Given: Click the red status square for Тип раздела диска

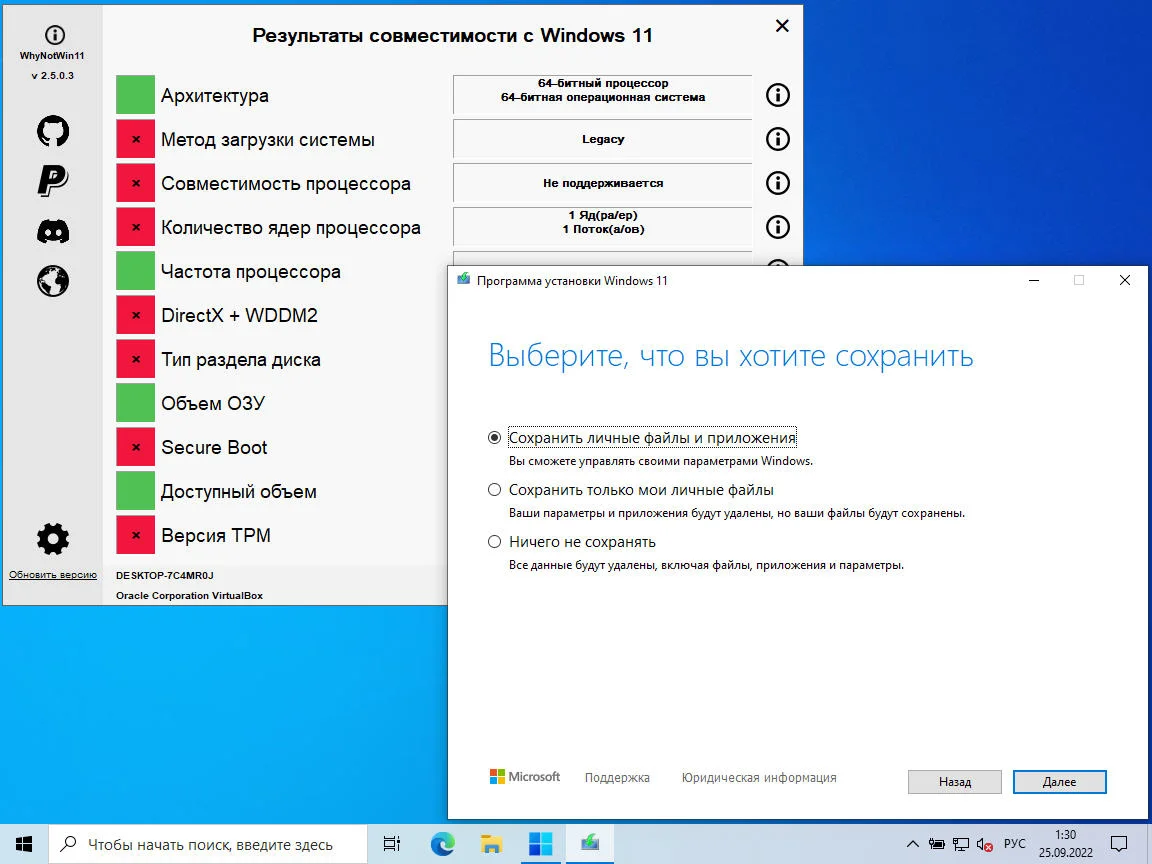Looking at the screenshot, I should 135,359.
